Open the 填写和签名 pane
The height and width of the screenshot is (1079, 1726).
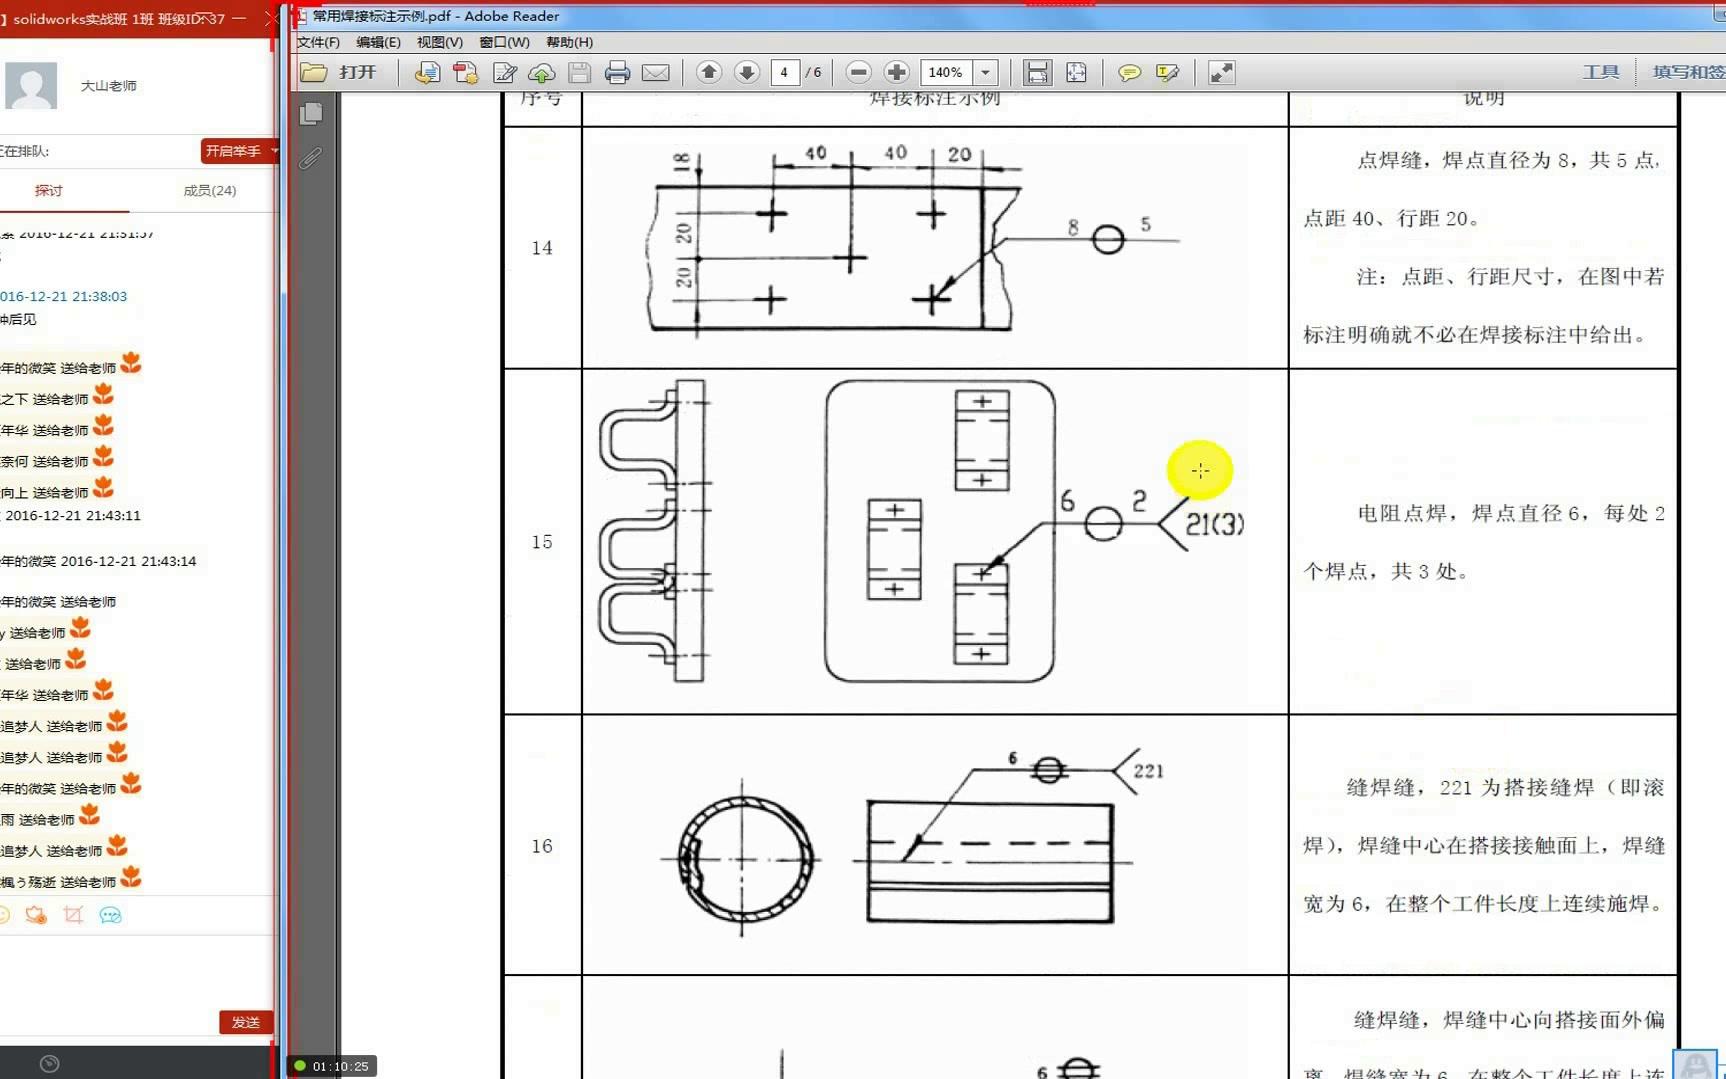point(1688,72)
